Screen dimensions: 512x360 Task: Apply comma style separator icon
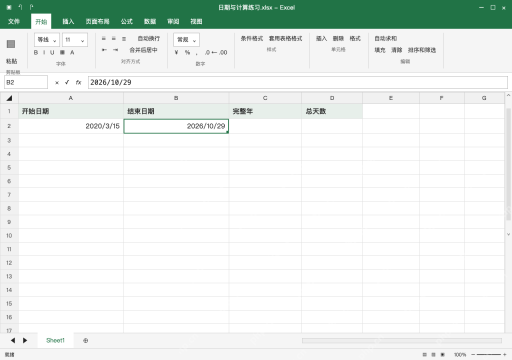(197, 53)
